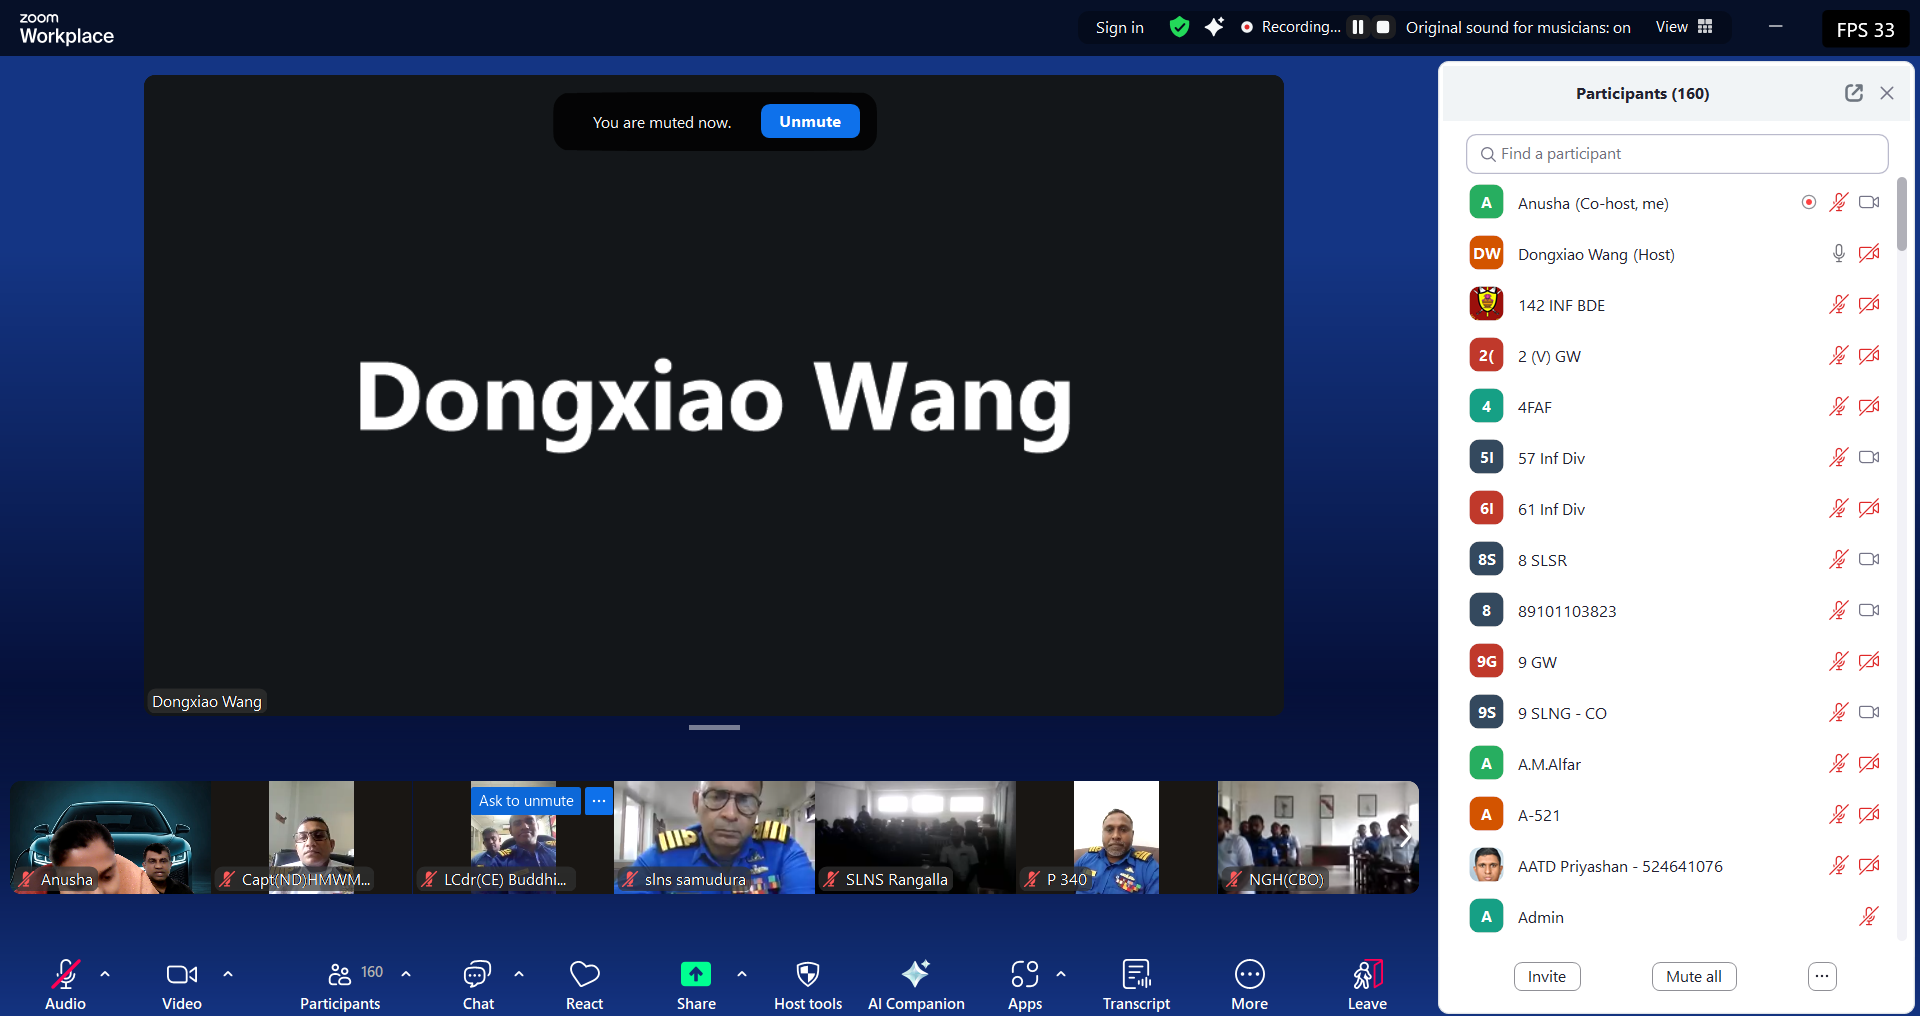Pause the meeting recording
1920x1016 pixels.
tap(1357, 27)
